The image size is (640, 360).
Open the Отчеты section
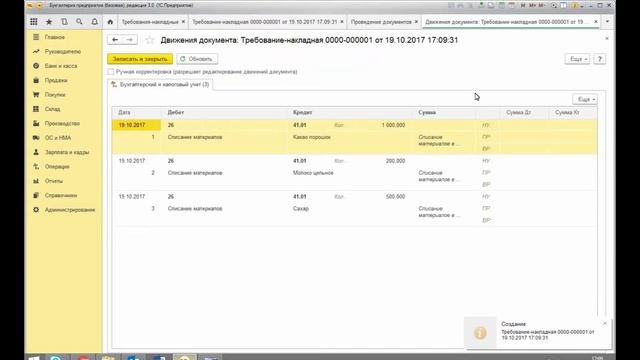53,181
